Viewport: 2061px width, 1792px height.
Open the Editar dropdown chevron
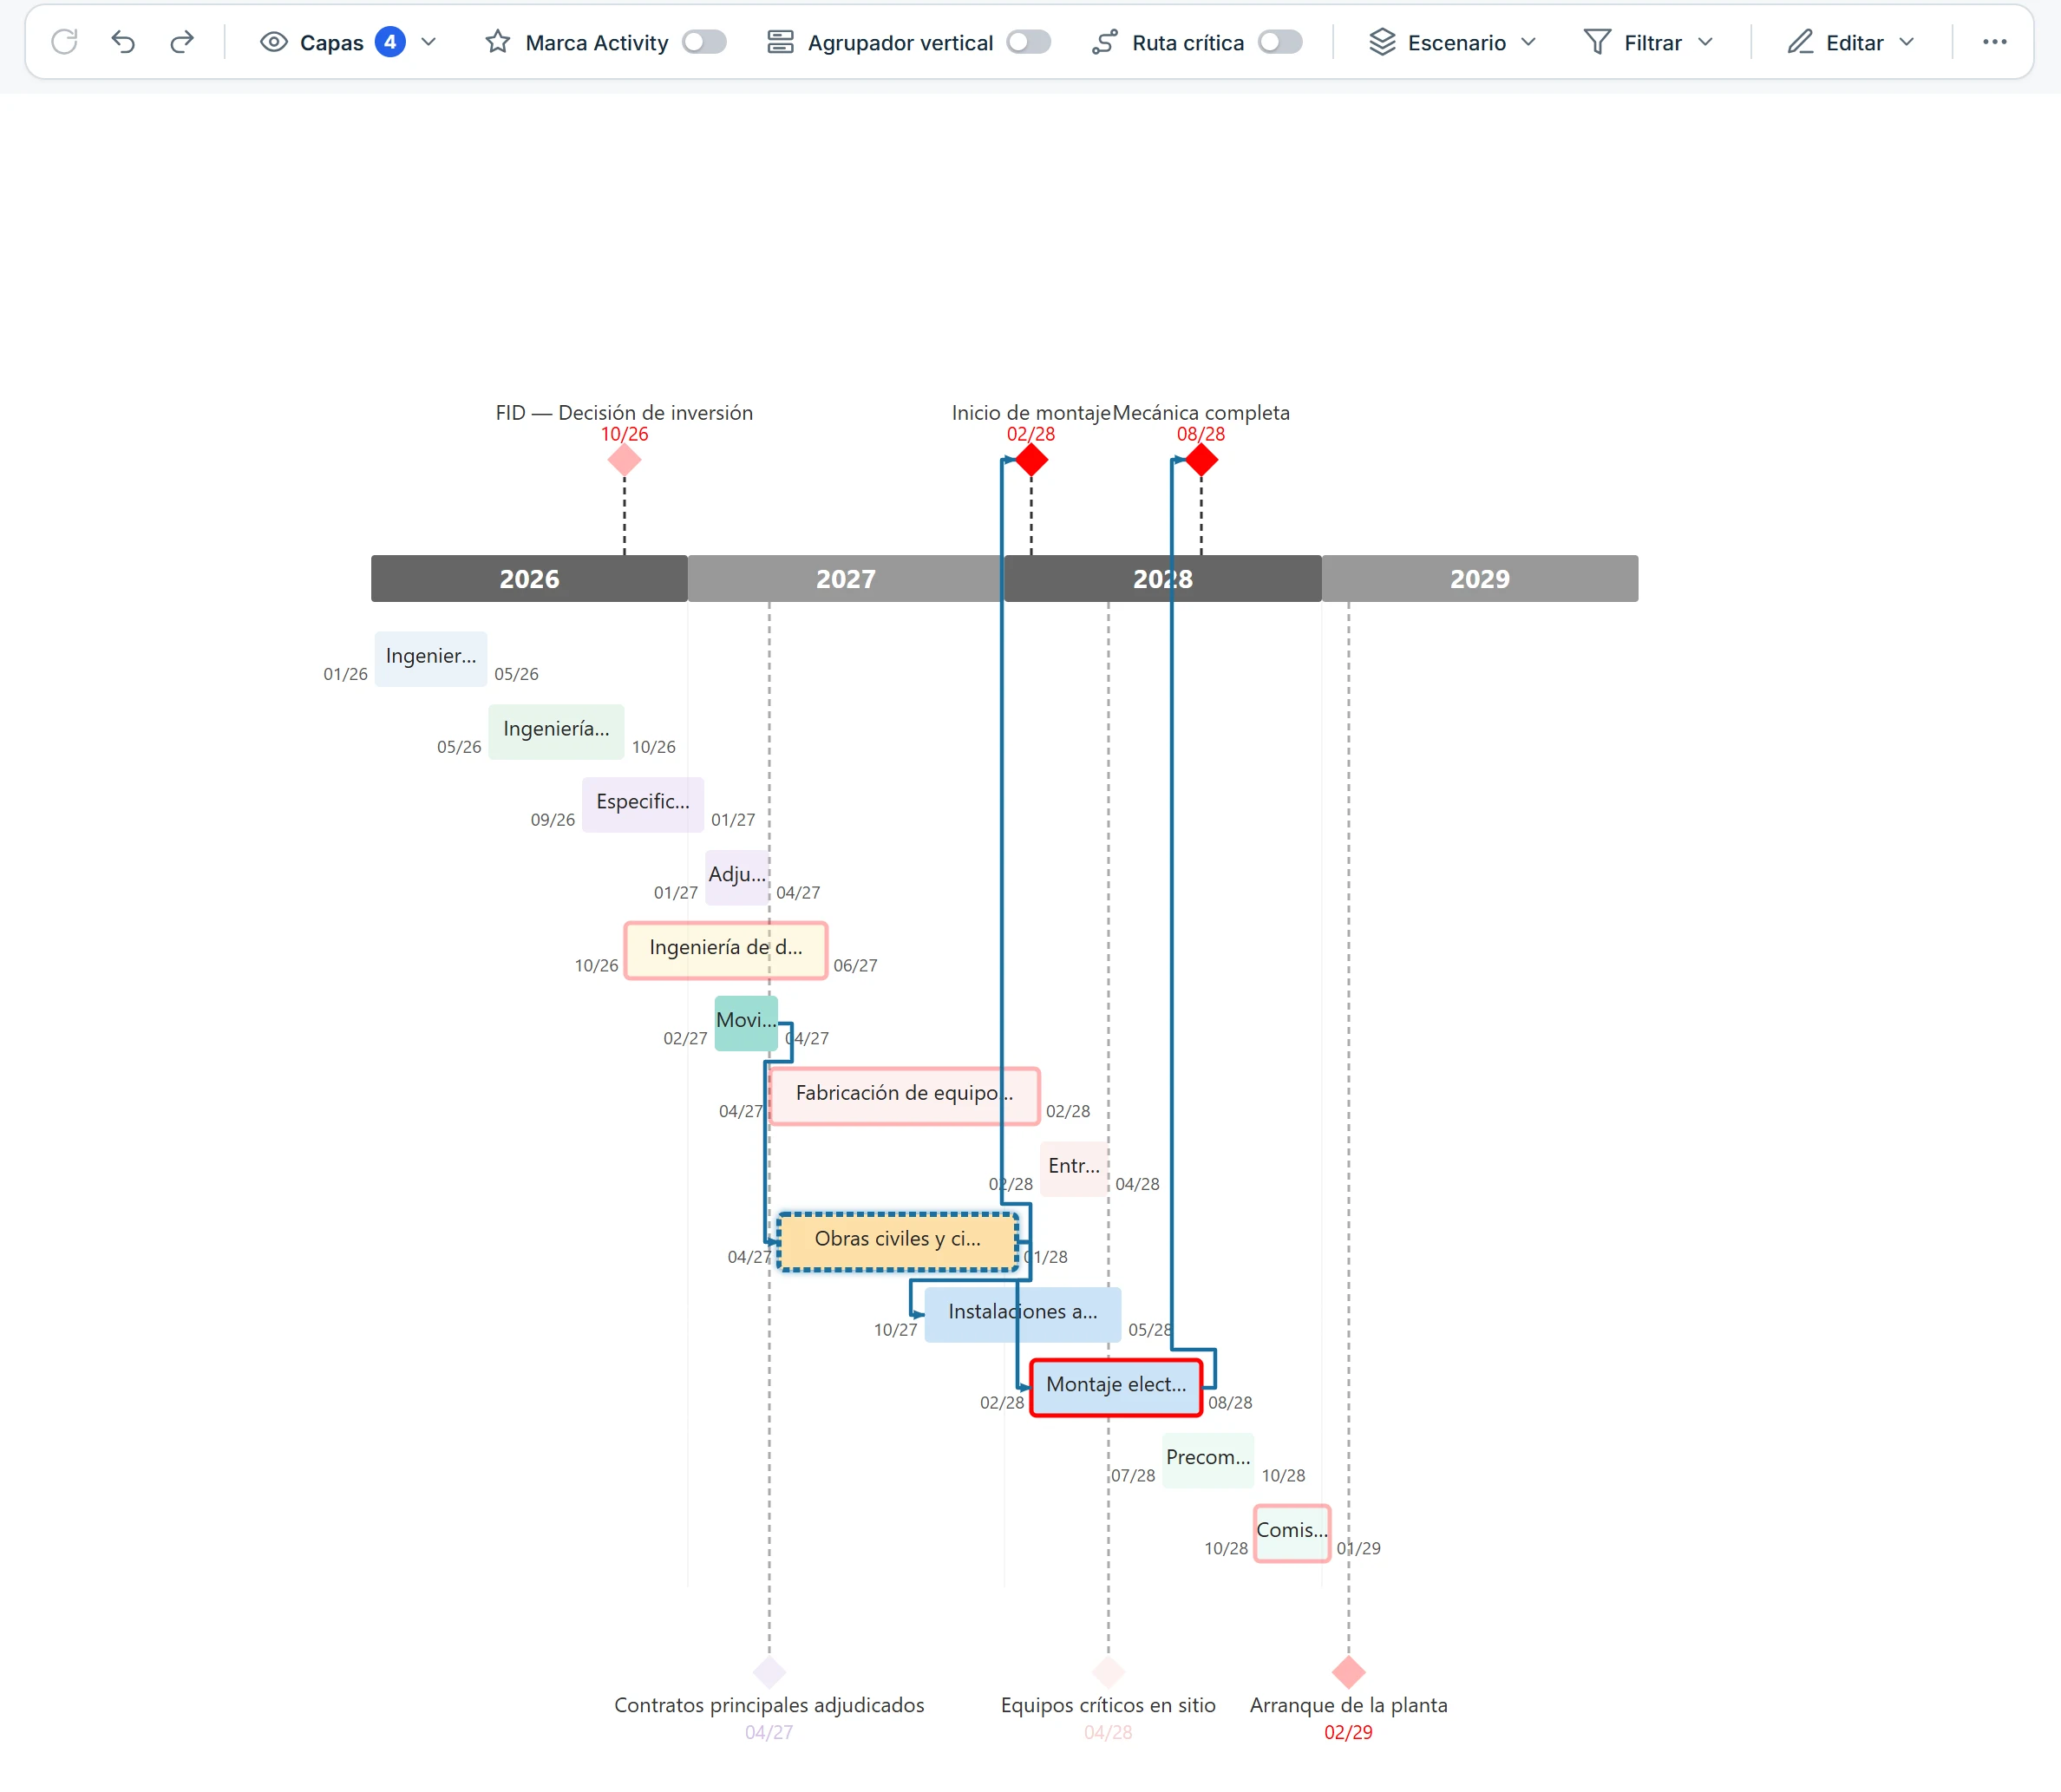pyautogui.click(x=1906, y=42)
